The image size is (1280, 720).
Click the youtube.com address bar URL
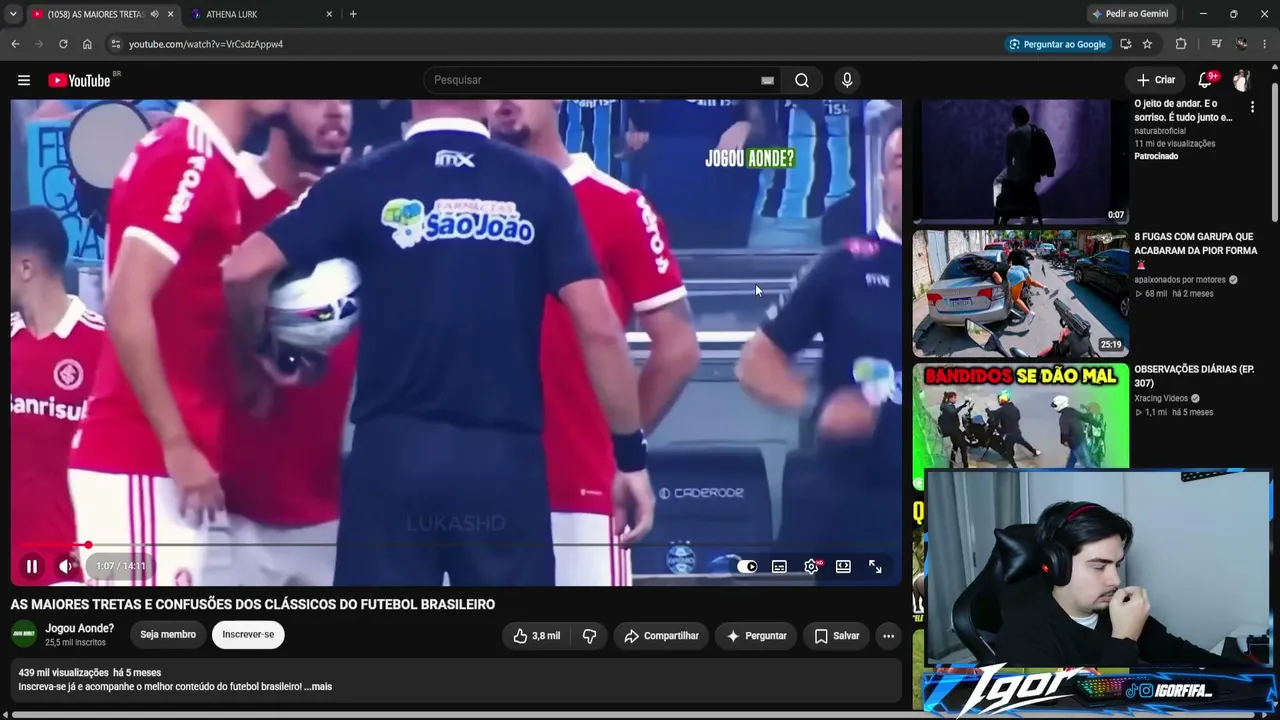[x=206, y=44]
